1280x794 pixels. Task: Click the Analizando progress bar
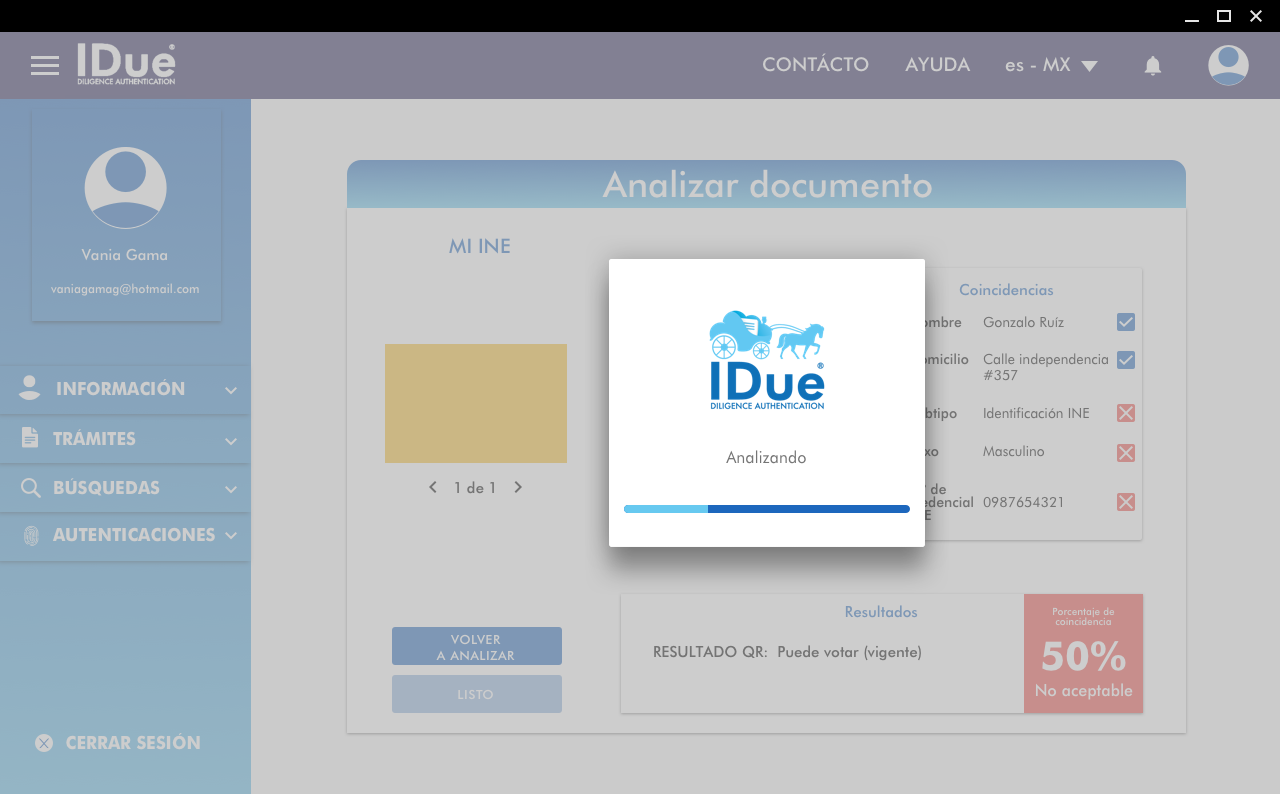click(767, 509)
